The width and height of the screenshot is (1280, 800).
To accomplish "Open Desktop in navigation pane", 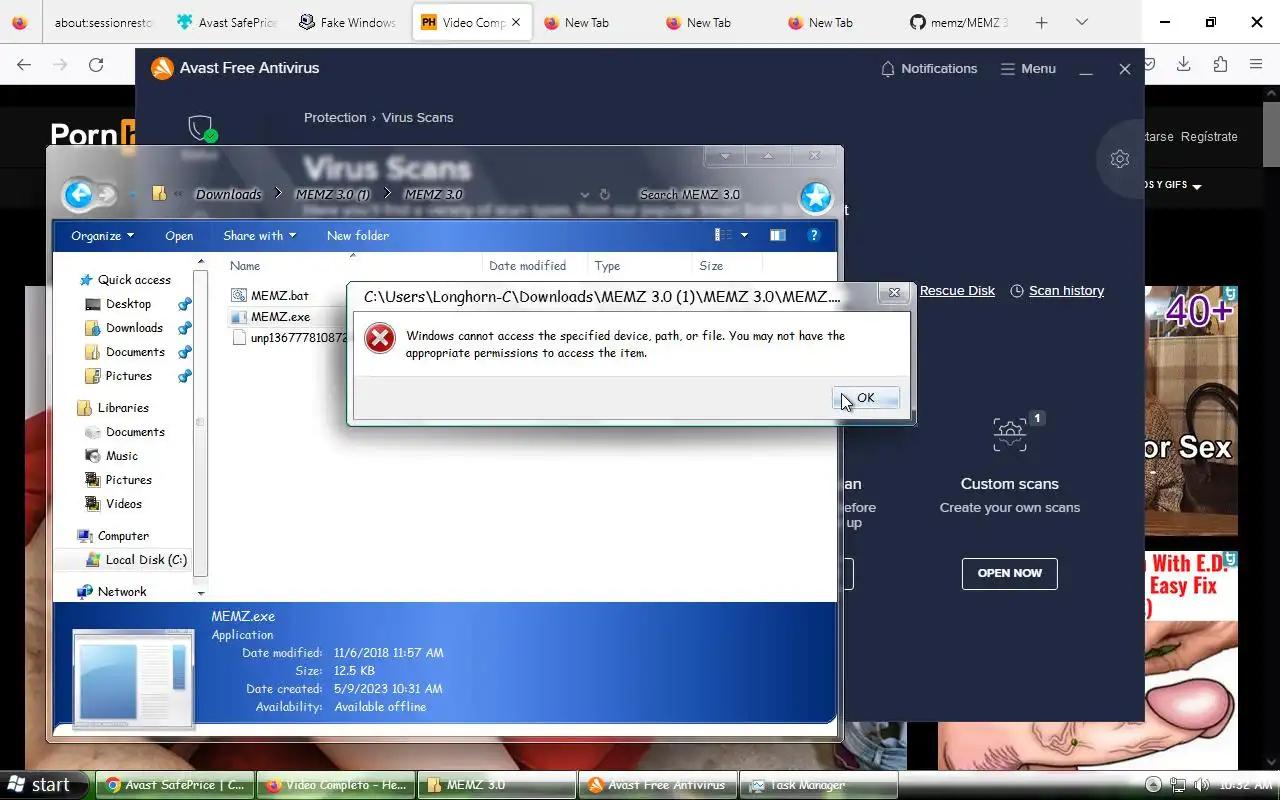I will click(128, 304).
